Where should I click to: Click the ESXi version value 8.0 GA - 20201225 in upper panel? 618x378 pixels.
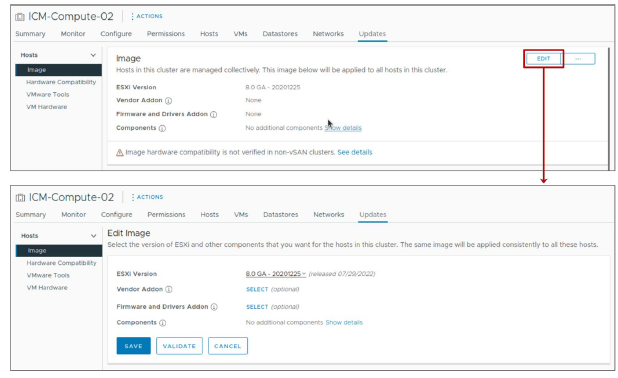click(x=273, y=88)
